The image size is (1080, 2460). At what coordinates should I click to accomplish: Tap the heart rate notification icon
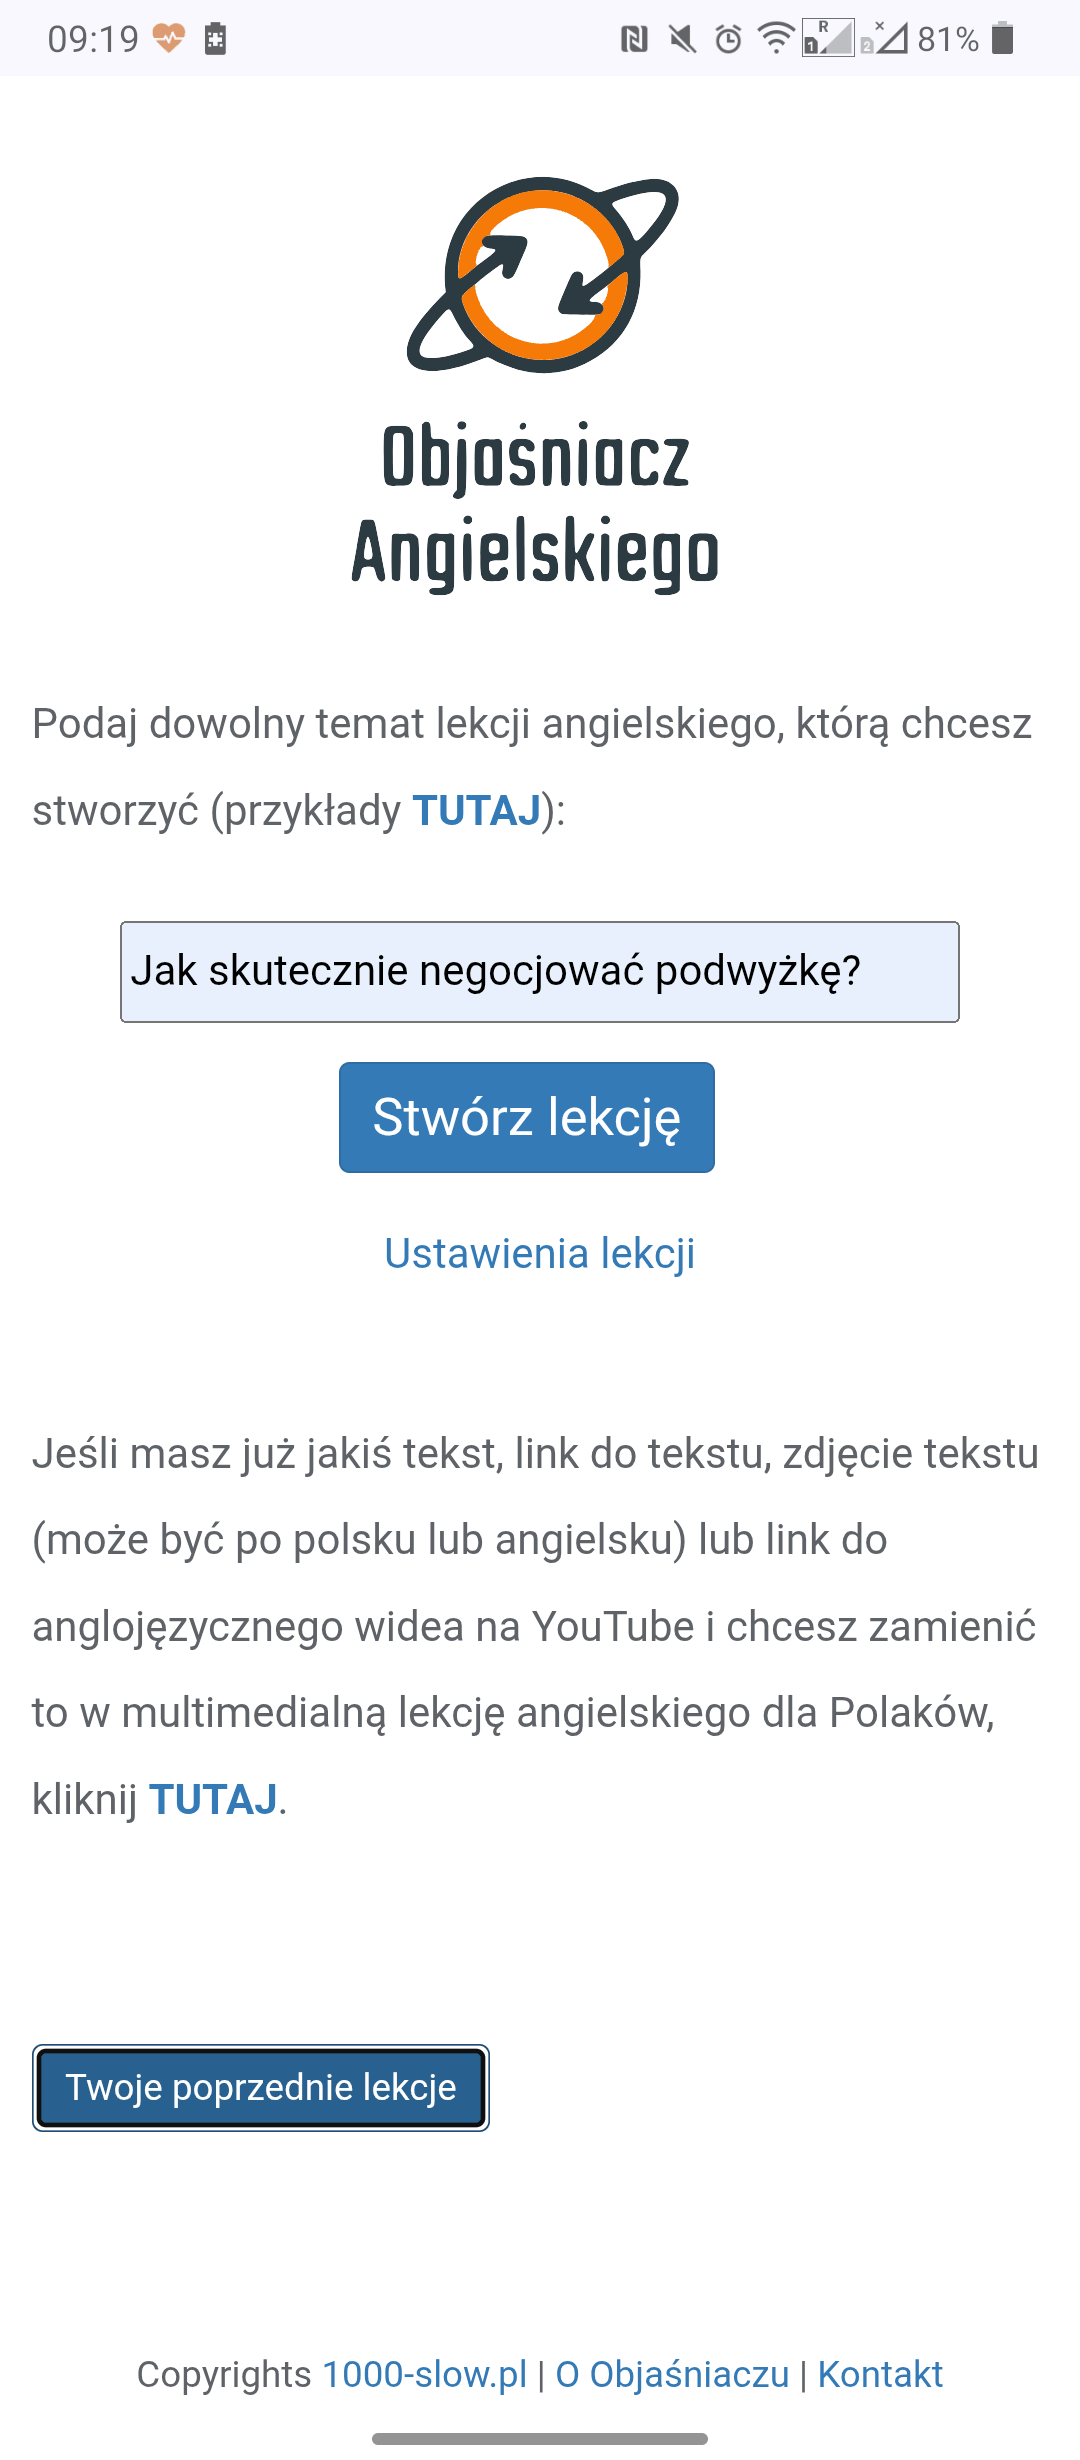[168, 38]
